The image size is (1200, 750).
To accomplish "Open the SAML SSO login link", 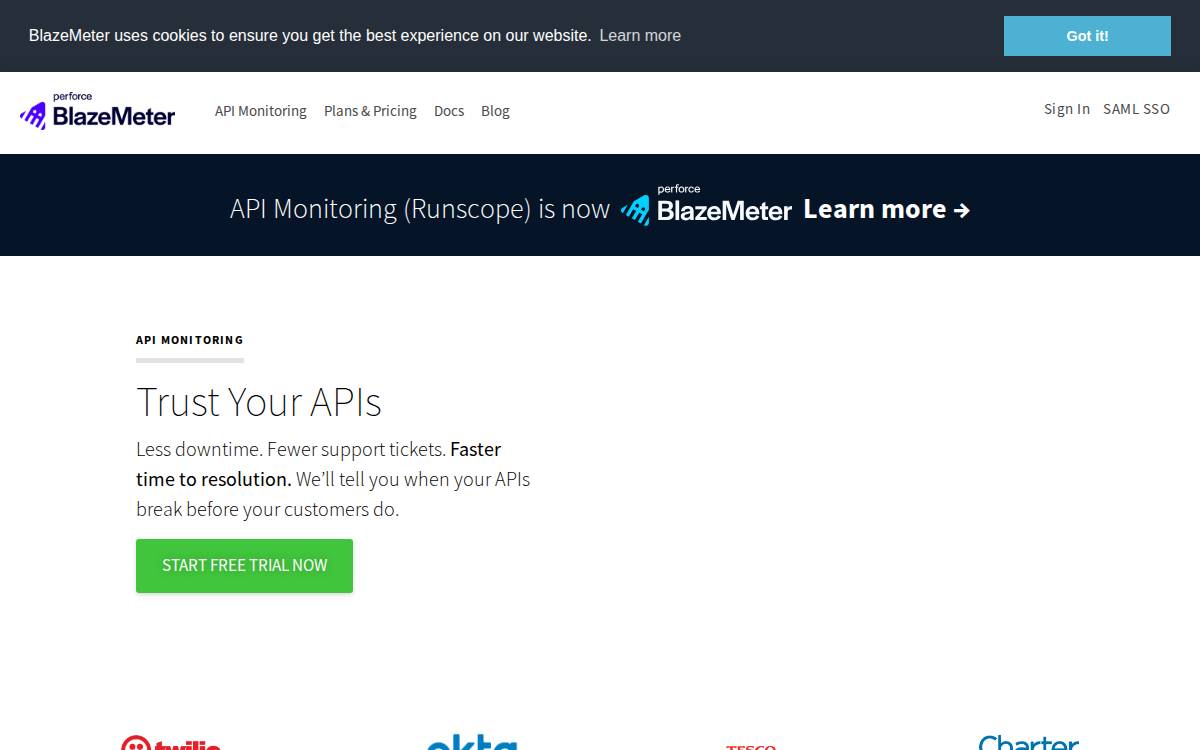I will [x=1136, y=109].
